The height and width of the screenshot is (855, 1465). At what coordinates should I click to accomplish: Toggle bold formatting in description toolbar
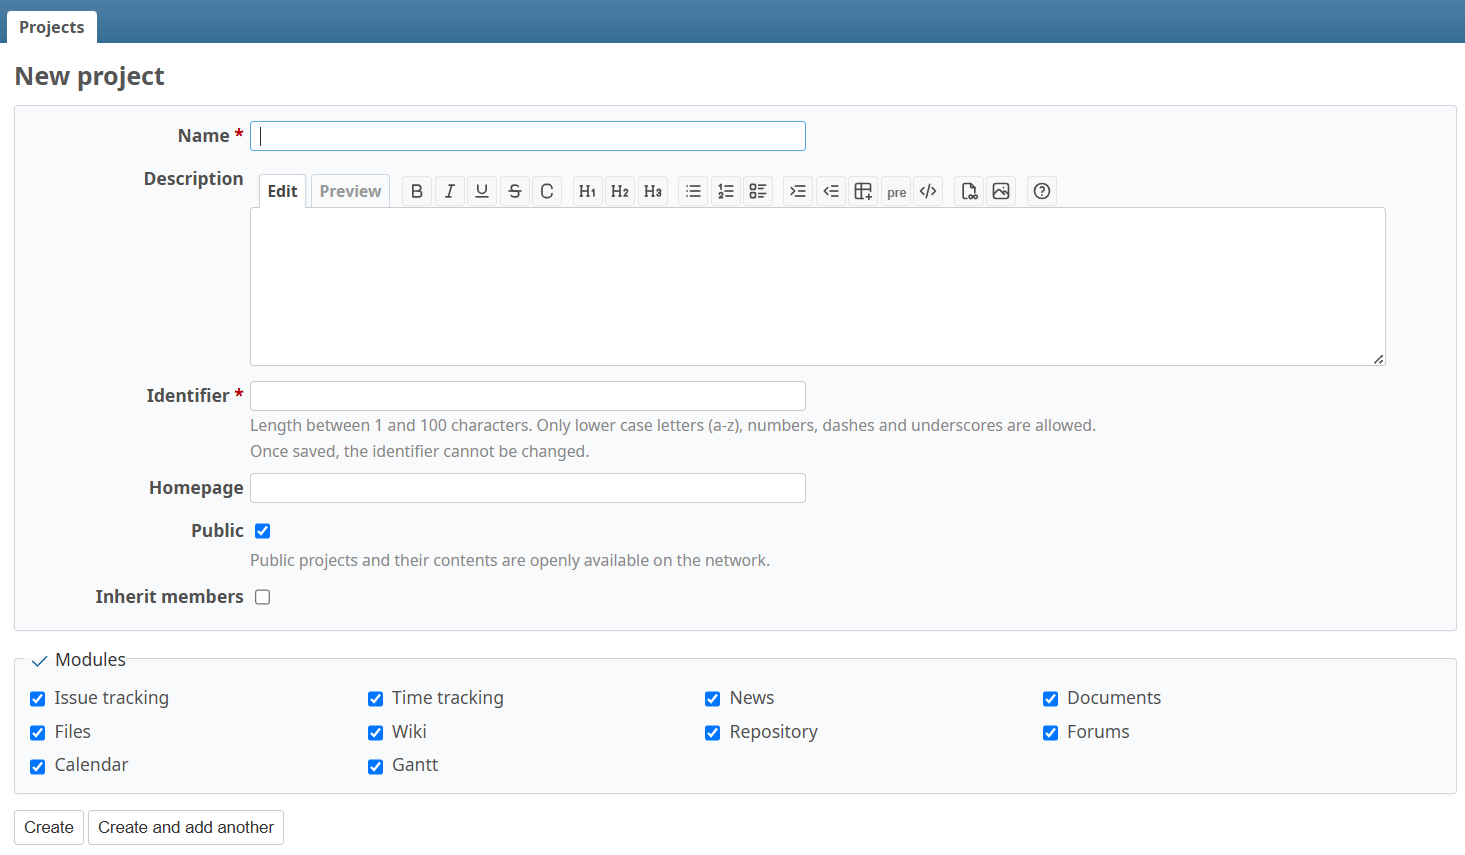point(417,191)
